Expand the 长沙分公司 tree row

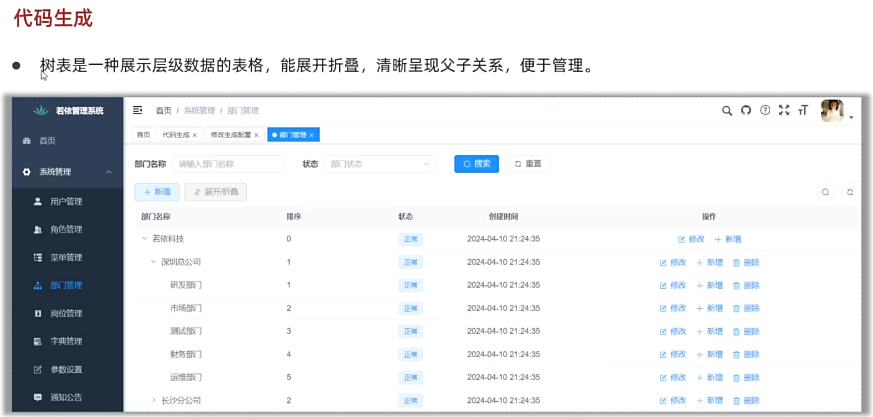(154, 400)
